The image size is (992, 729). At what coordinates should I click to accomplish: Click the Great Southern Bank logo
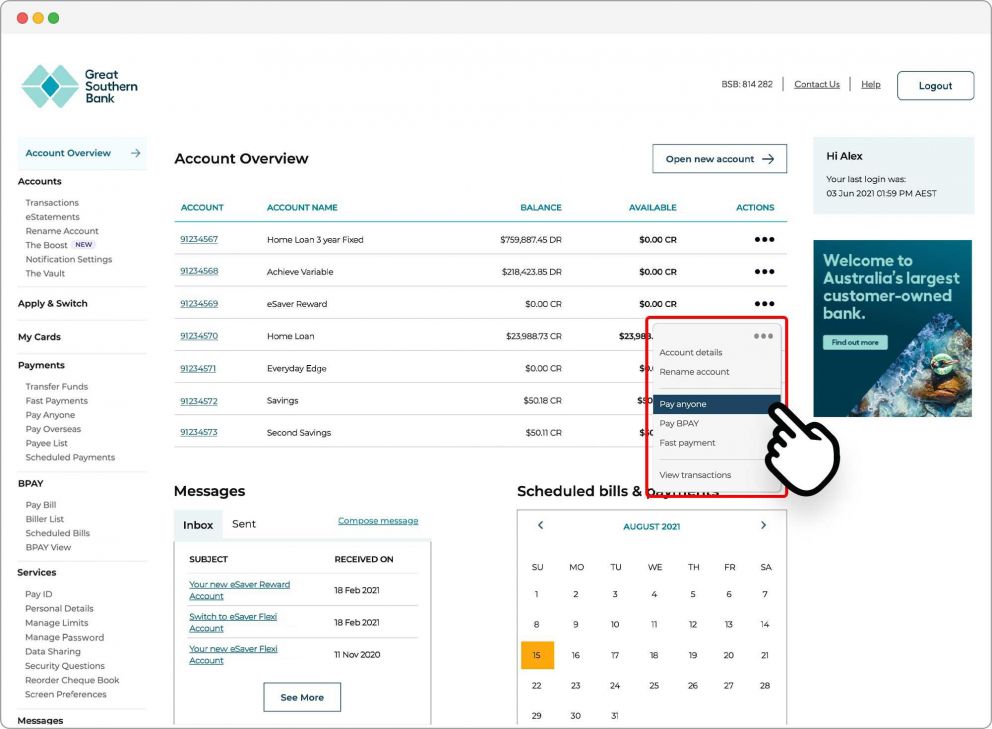coord(80,86)
